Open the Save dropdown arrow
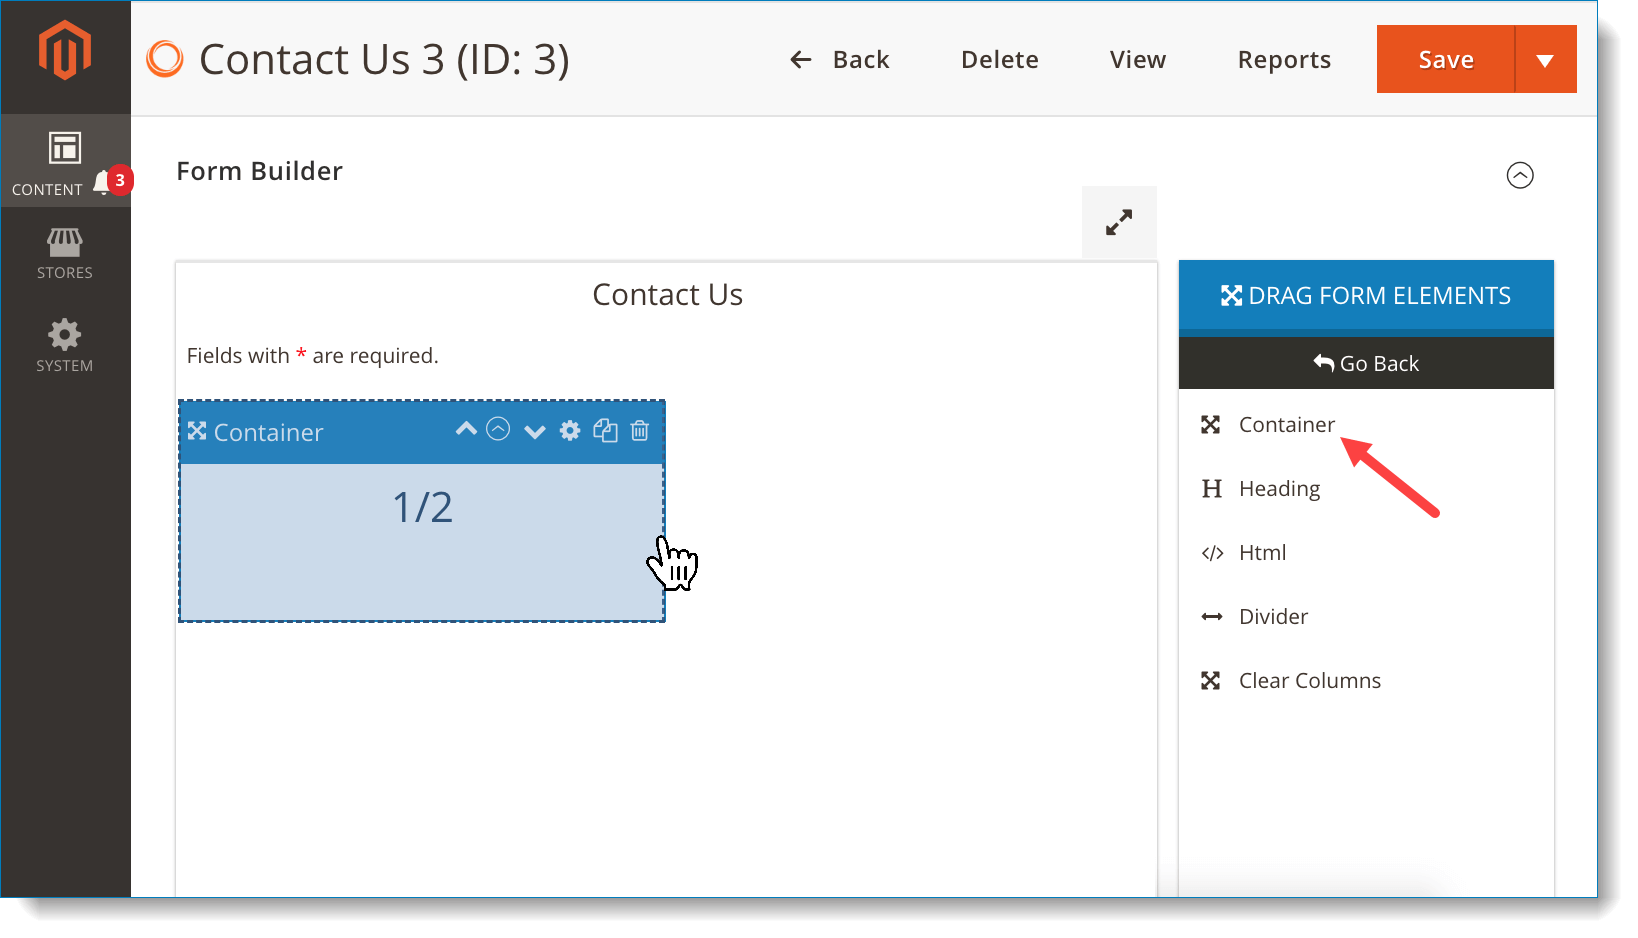 (1546, 59)
